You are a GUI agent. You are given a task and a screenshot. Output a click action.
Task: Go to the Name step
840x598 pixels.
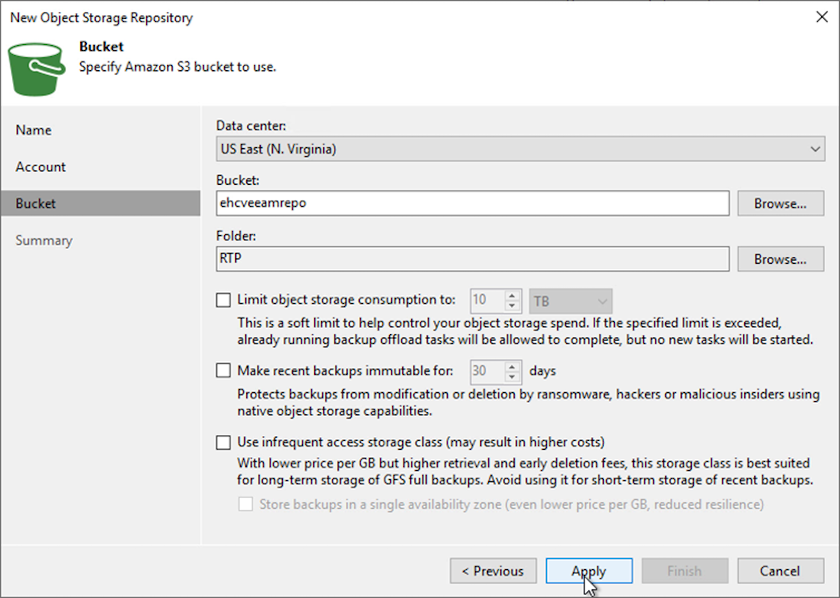coord(34,130)
